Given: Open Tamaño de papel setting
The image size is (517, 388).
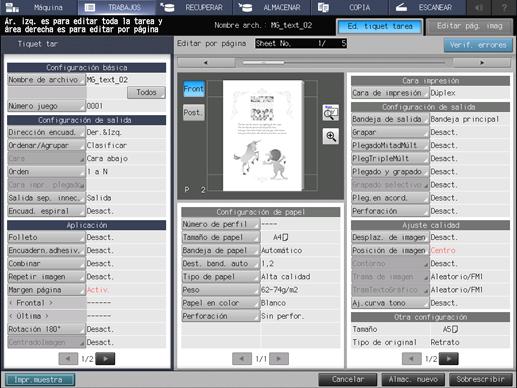Looking at the screenshot, I should click(221, 237).
